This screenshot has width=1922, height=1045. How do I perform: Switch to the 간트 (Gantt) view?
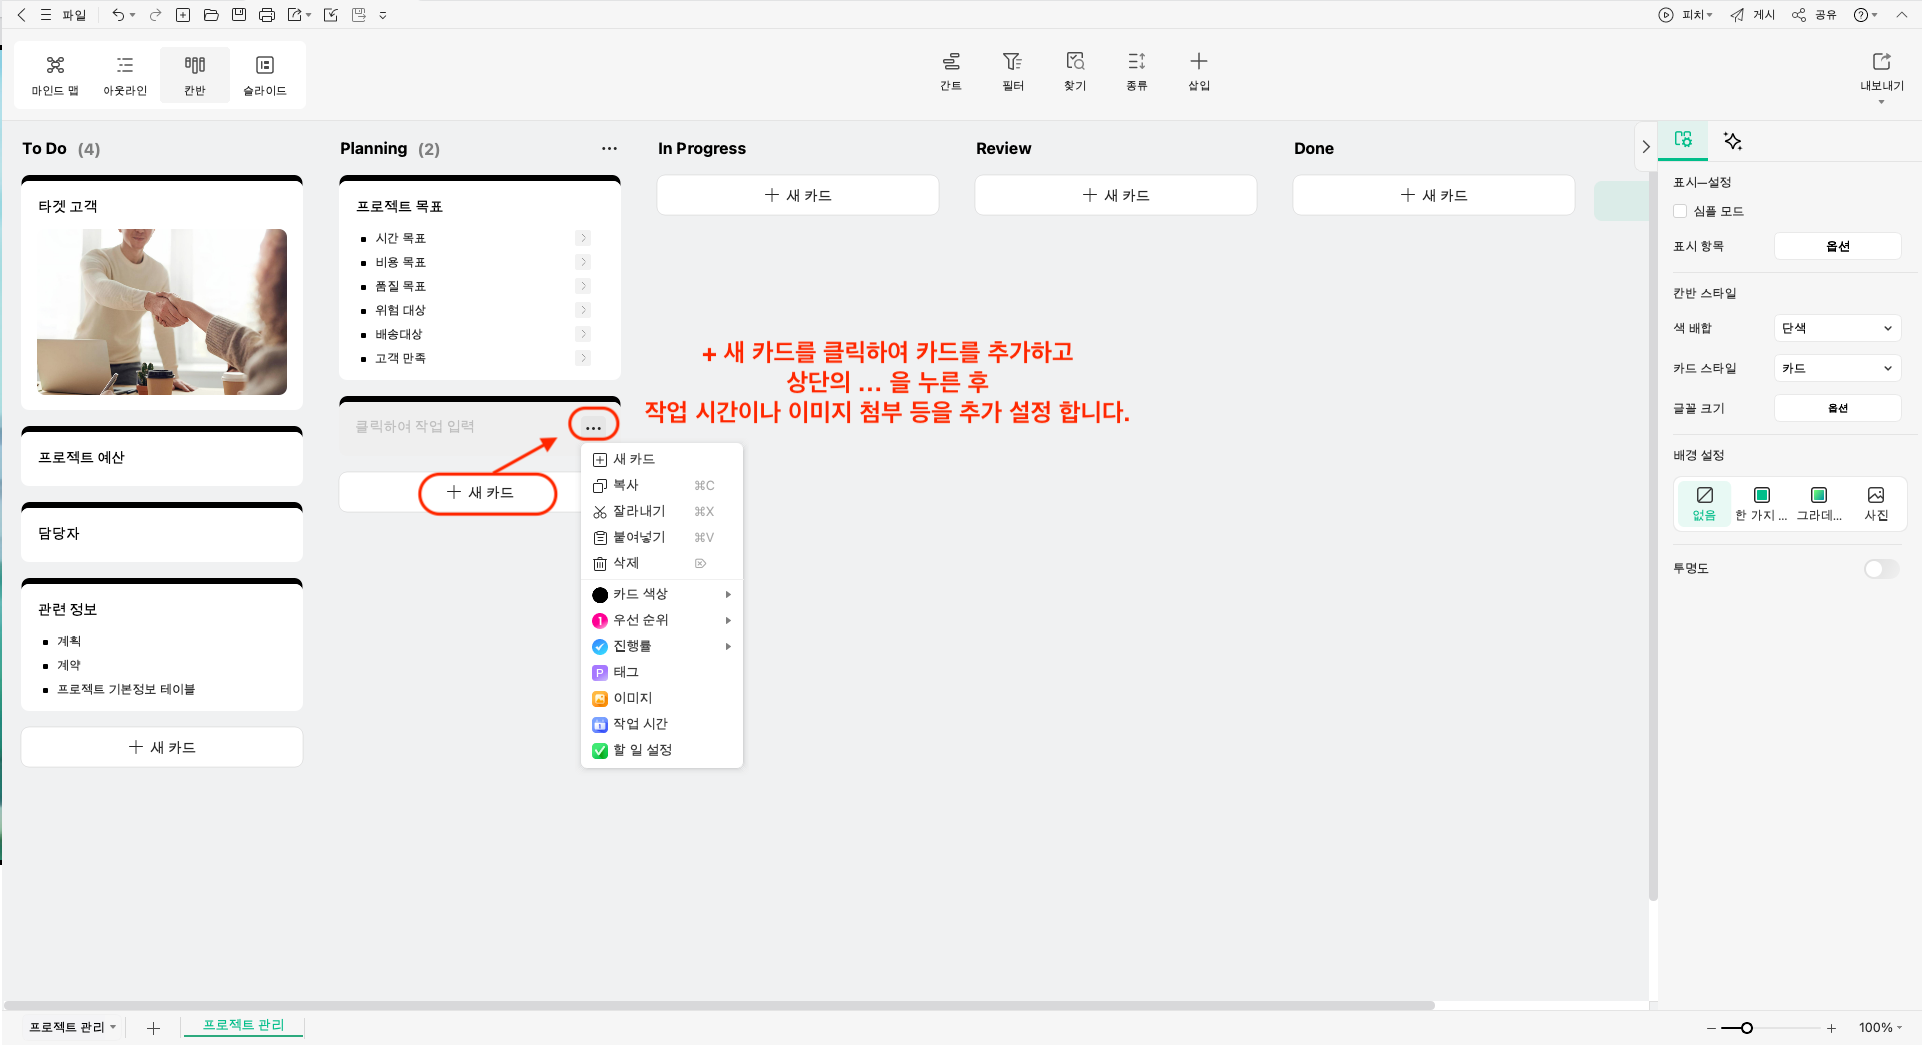coord(950,71)
